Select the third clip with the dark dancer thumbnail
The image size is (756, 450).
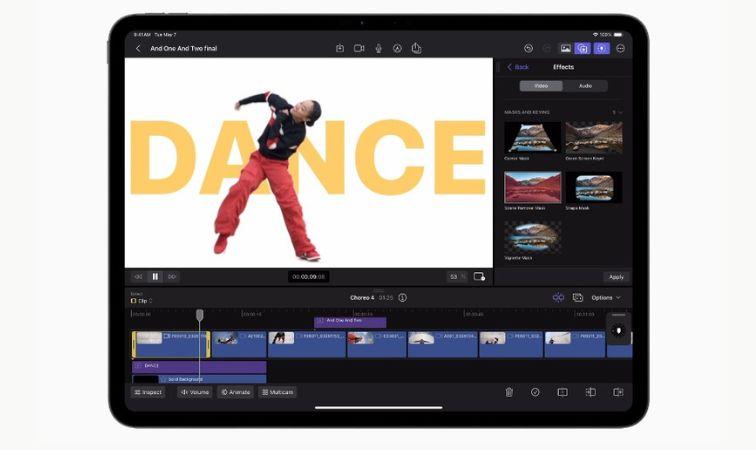pos(307,344)
